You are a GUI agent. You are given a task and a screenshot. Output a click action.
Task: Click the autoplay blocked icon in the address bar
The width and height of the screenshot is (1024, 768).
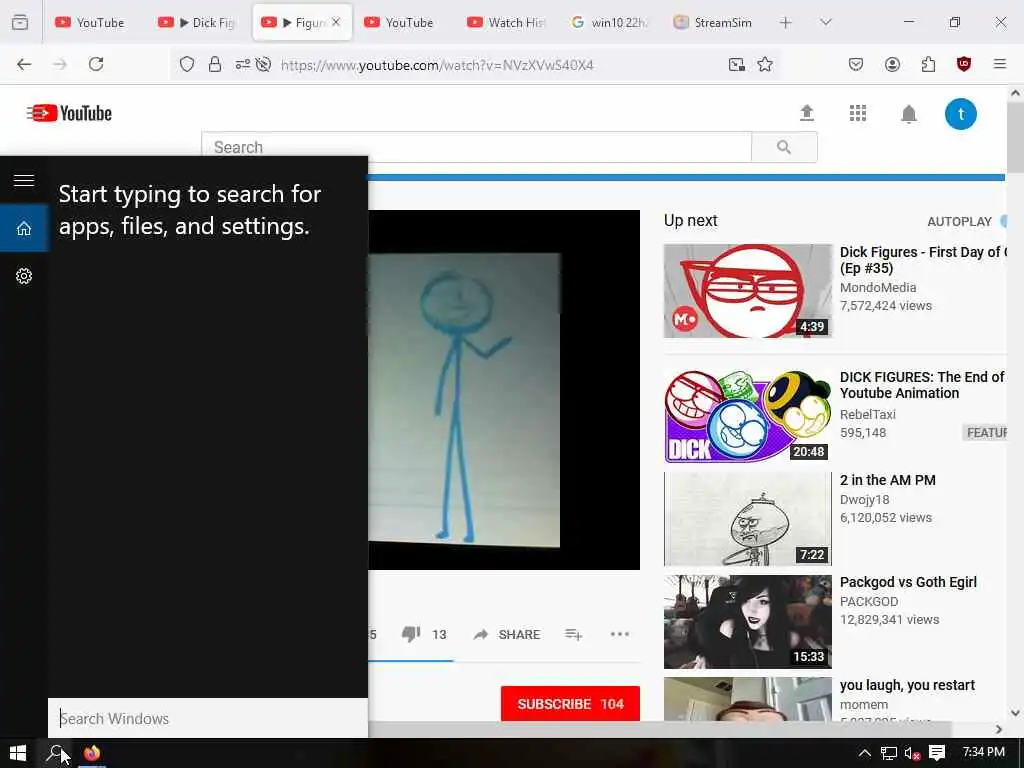click(x=263, y=64)
